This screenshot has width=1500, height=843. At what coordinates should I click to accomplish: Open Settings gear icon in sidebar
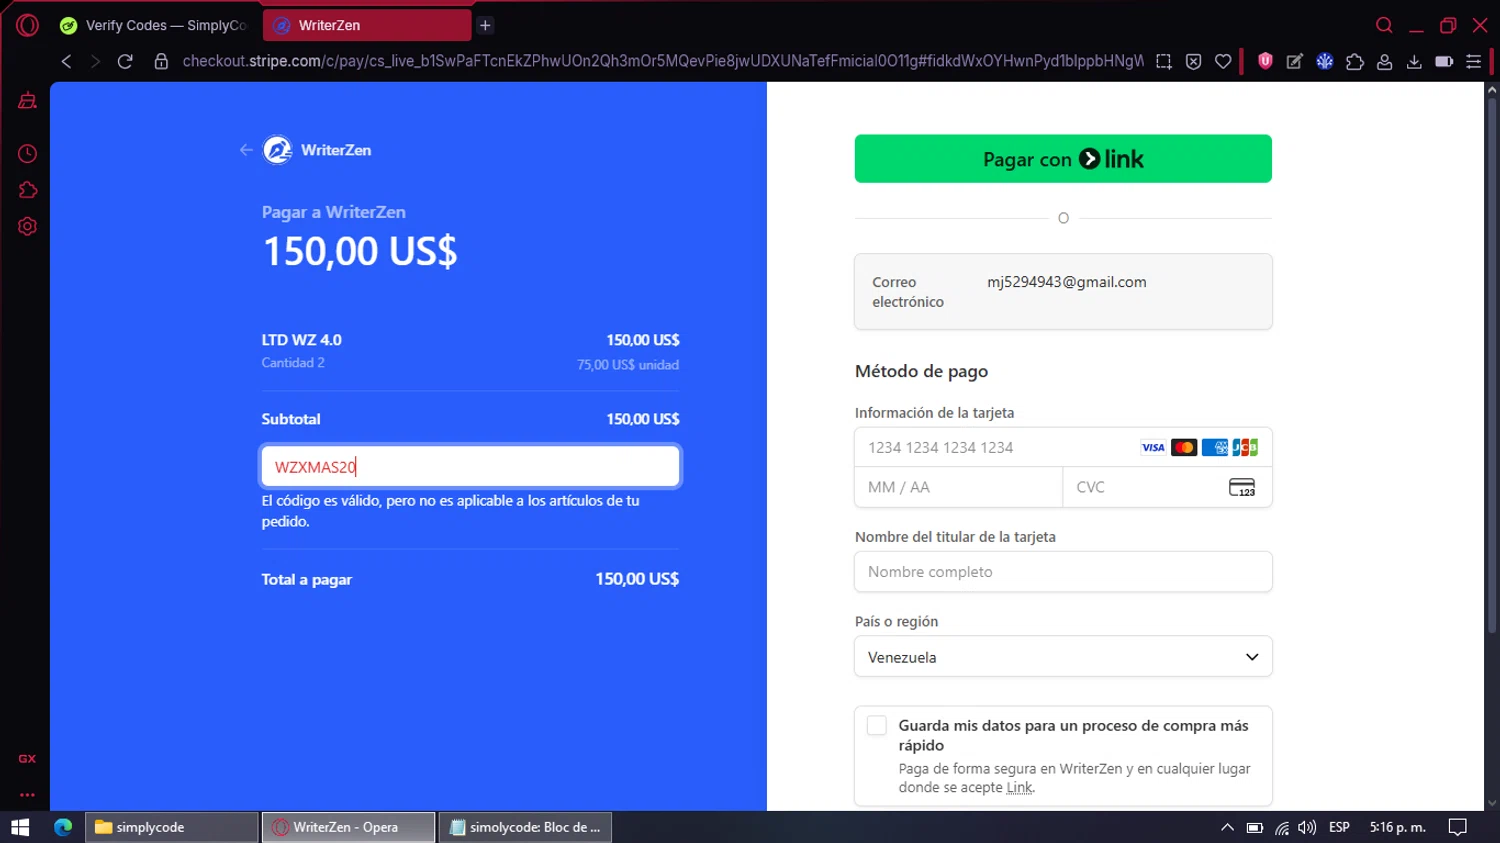27,226
